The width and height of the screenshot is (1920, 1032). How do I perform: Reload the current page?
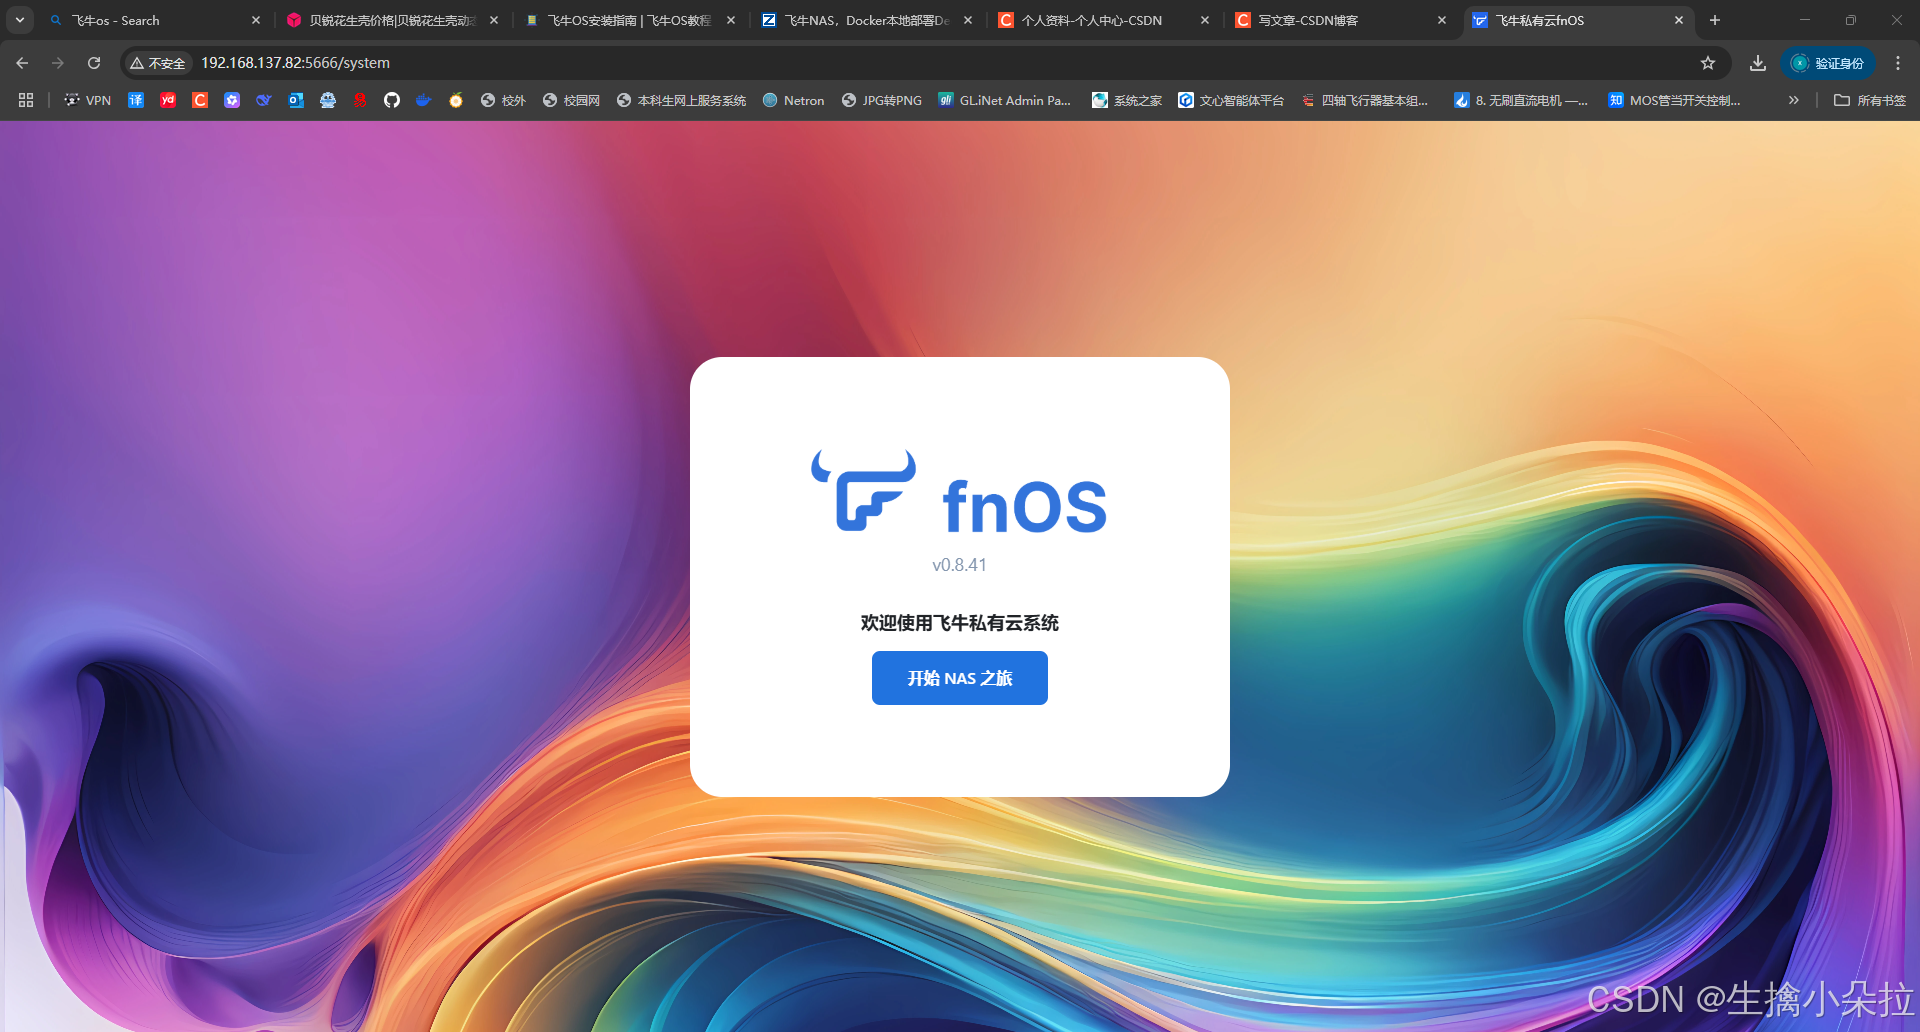point(94,63)
